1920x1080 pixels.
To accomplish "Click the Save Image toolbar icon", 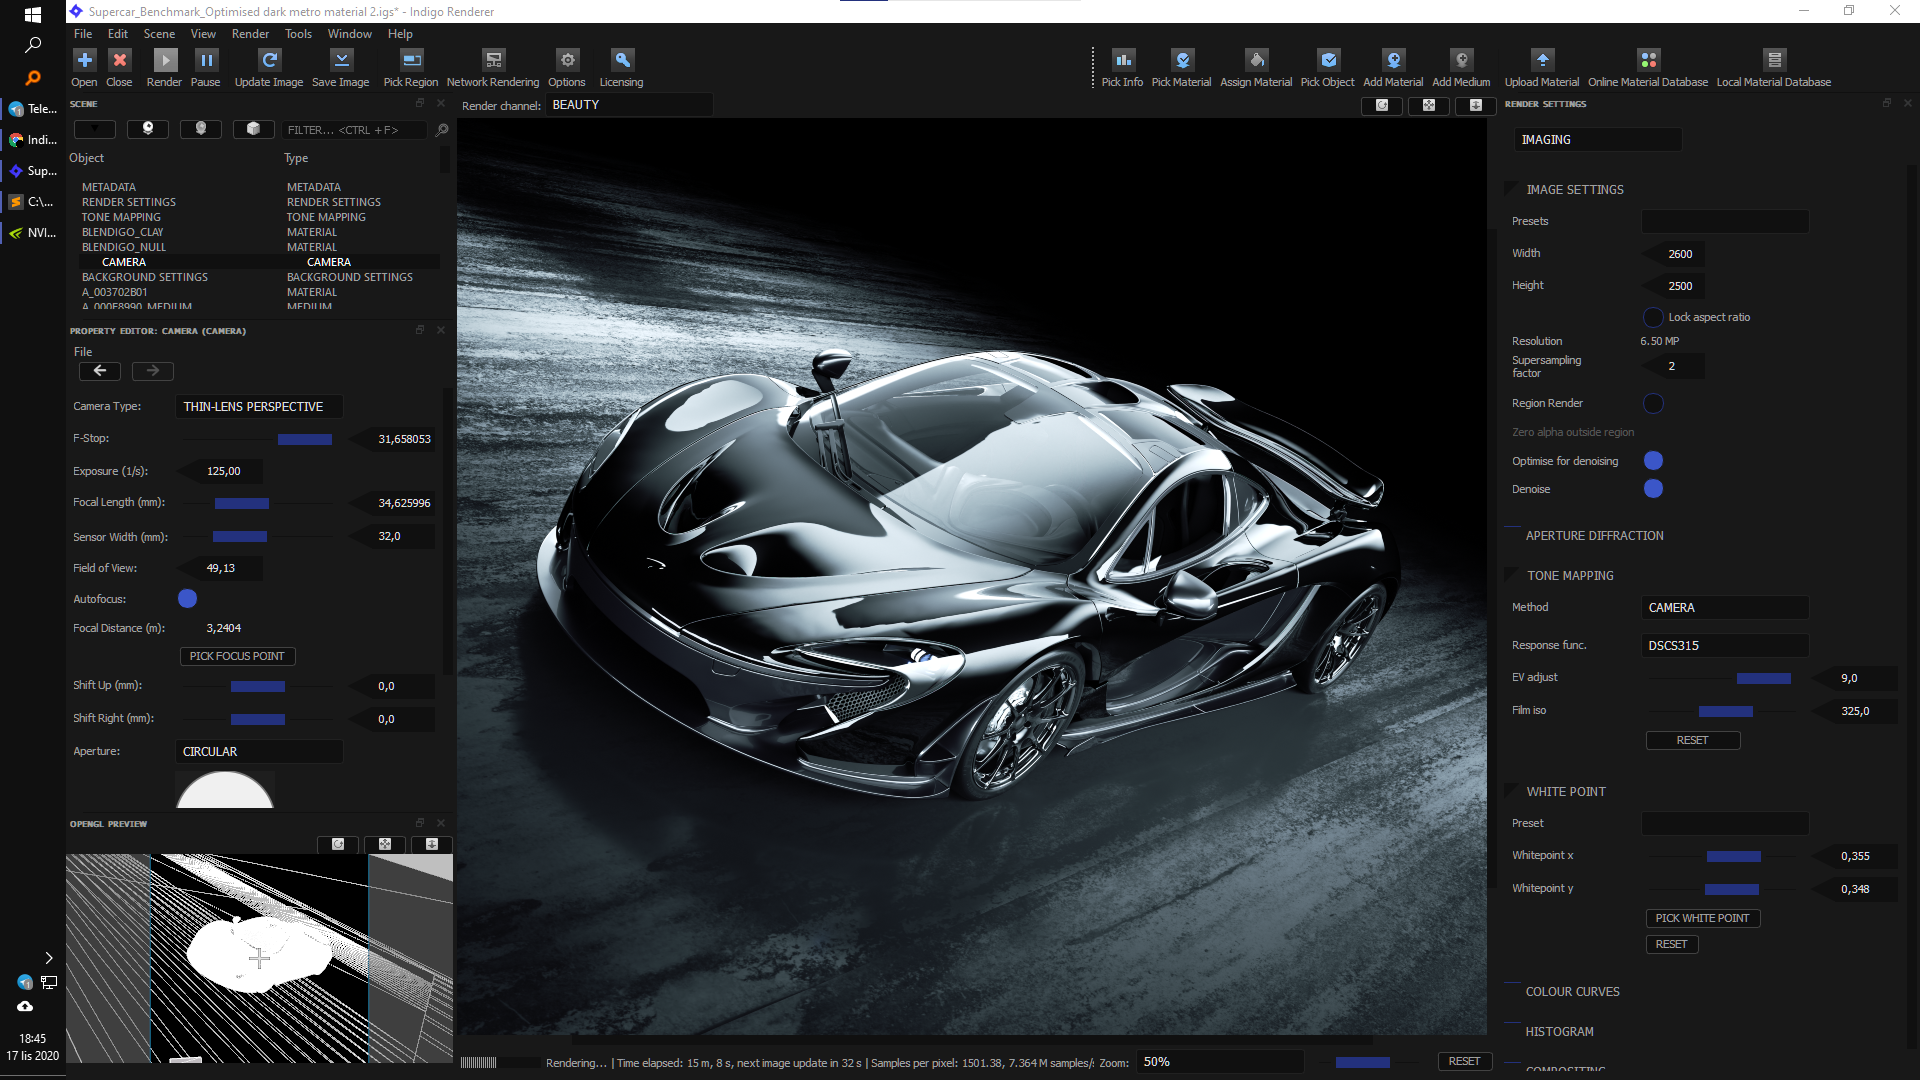I will 340,62.
